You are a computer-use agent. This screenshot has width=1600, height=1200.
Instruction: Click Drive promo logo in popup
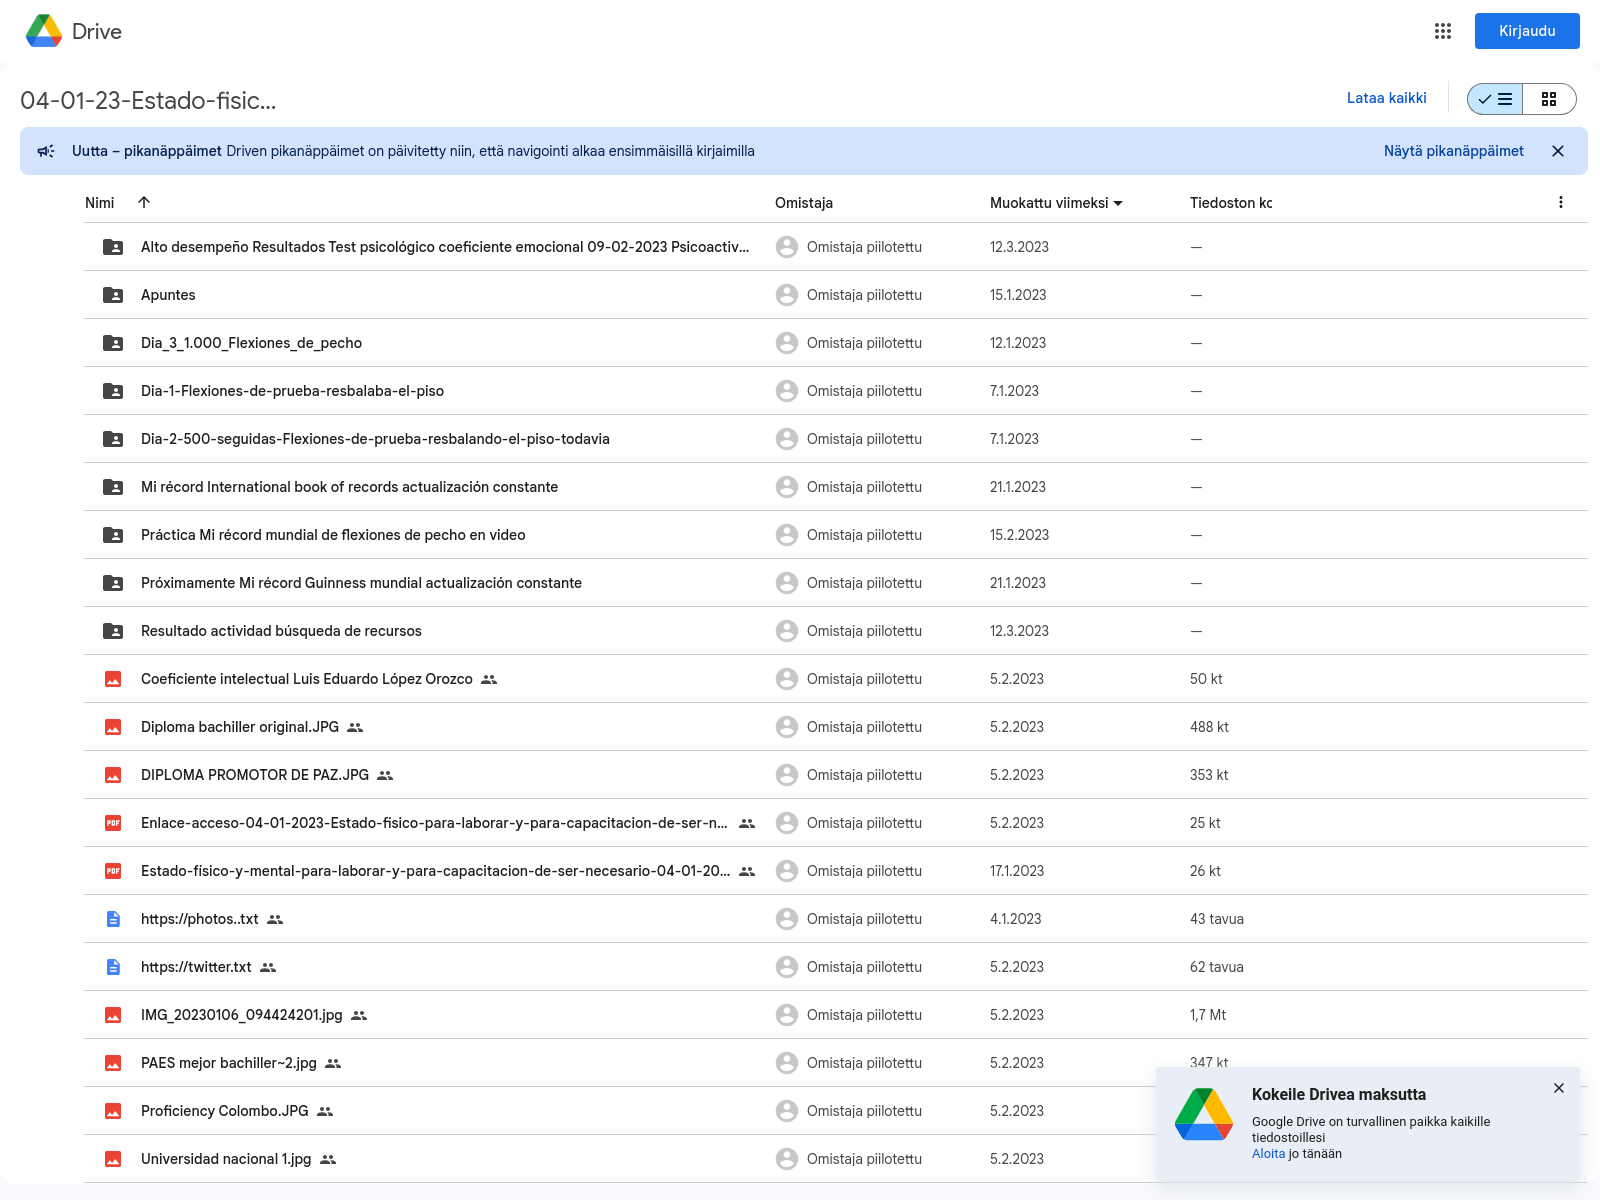[x=1204, y=1115]
